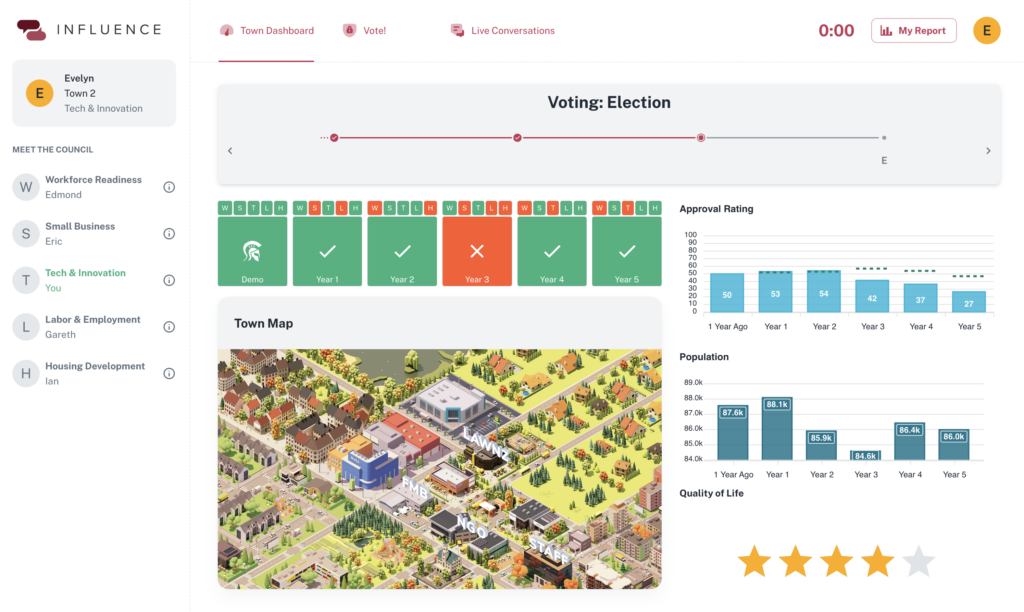Expand Evelyn Town 2 profile card
This screenshot has width=1024, height=612.
tap(94, 93)
